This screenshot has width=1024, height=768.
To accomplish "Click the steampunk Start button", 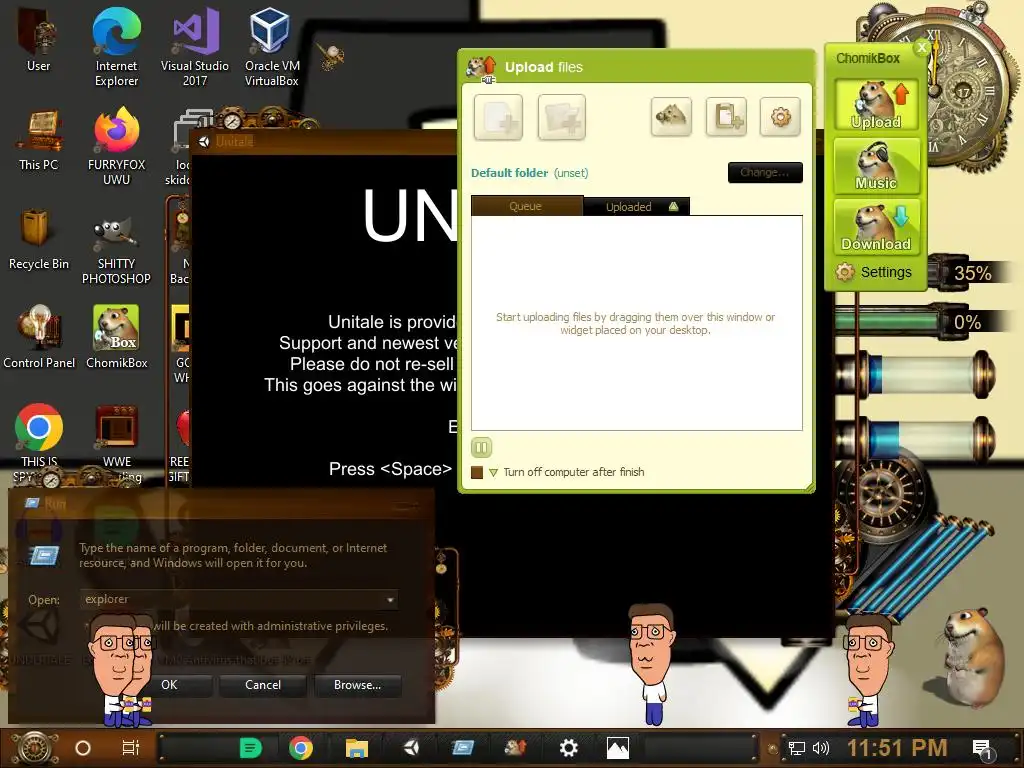I will coord(33,748).
